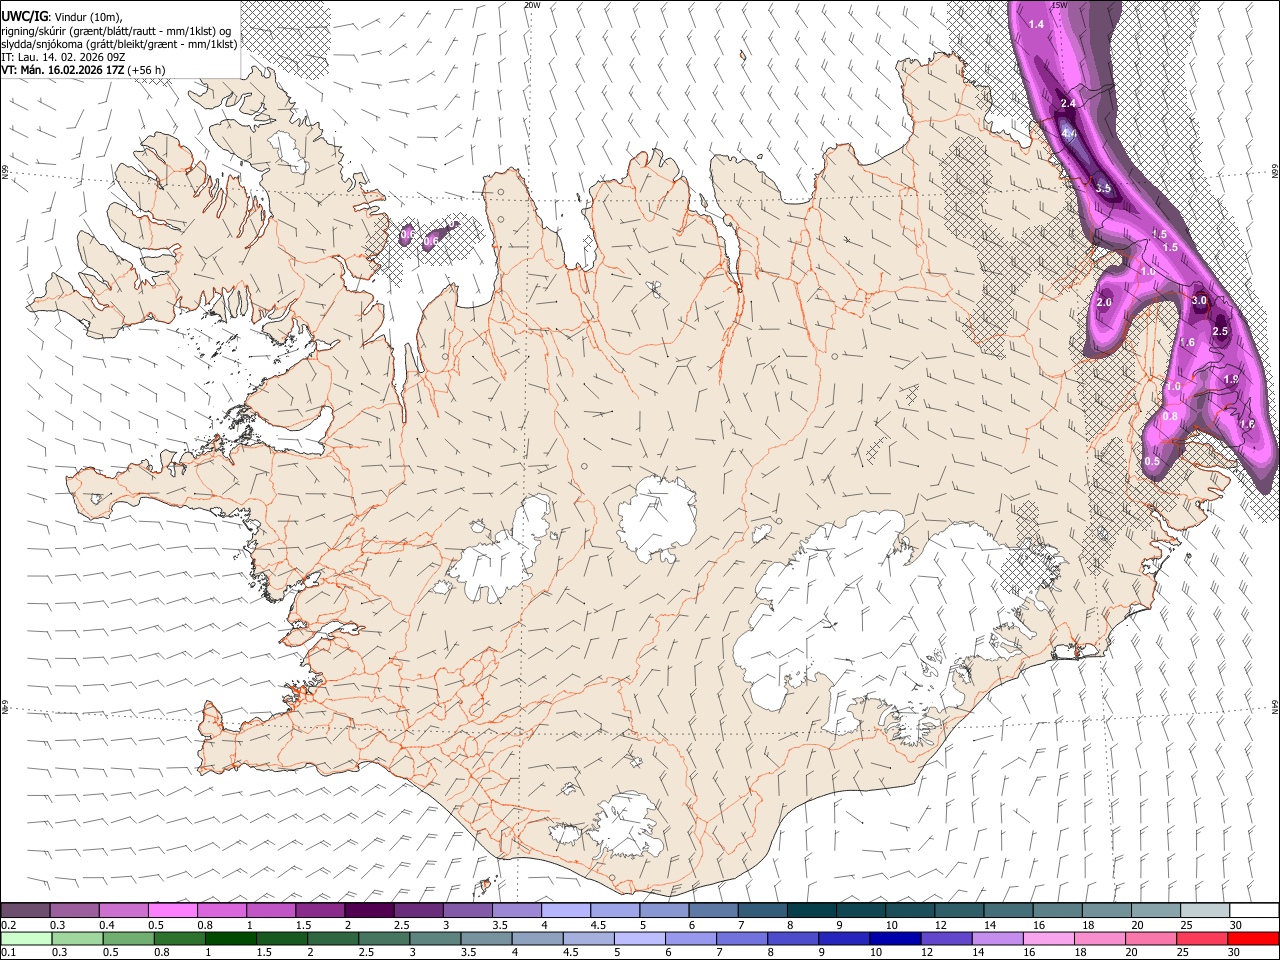
Task: Click the 3.5 snowfall value on the map
Action: click(1103, 187)
